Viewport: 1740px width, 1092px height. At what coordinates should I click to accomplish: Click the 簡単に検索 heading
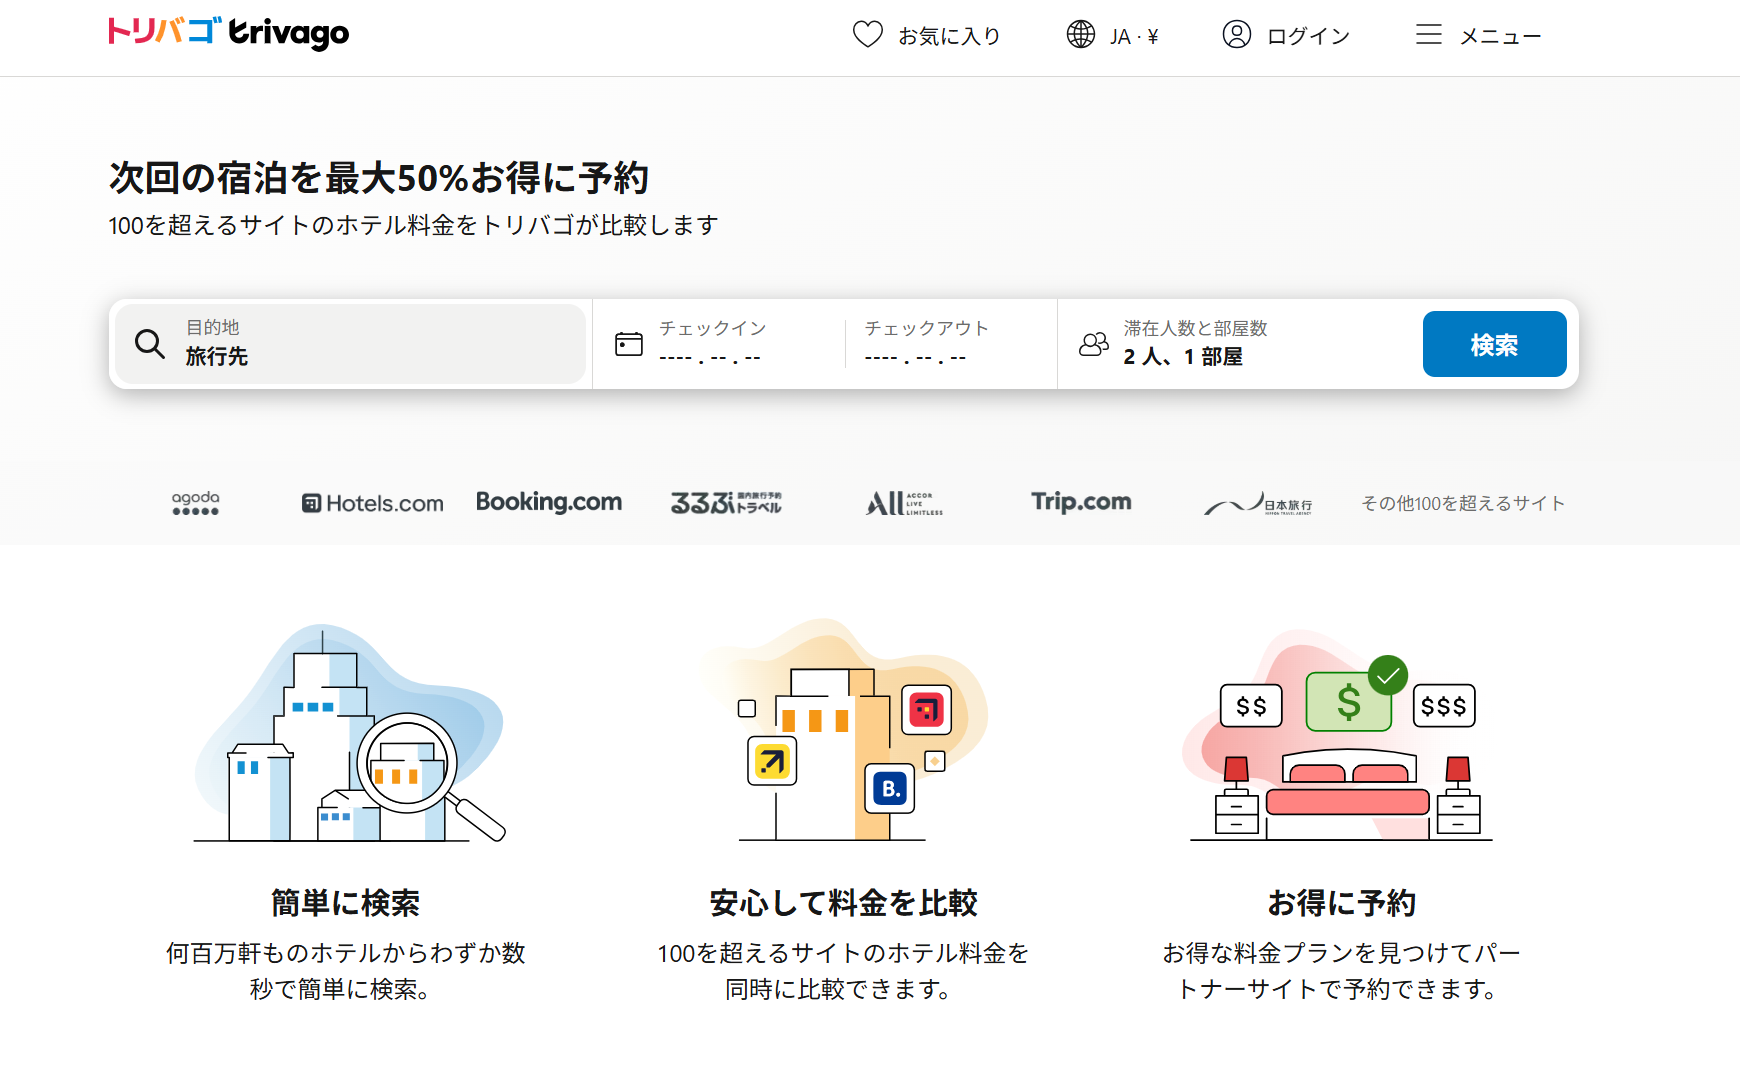point(346,903)
